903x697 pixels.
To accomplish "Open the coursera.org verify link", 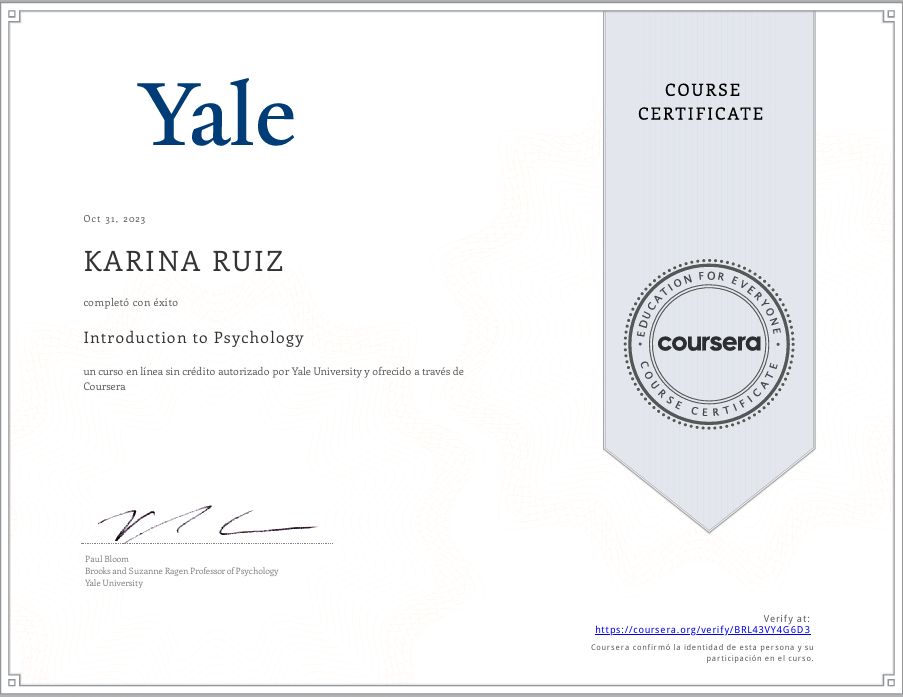I will pos(702,630).
